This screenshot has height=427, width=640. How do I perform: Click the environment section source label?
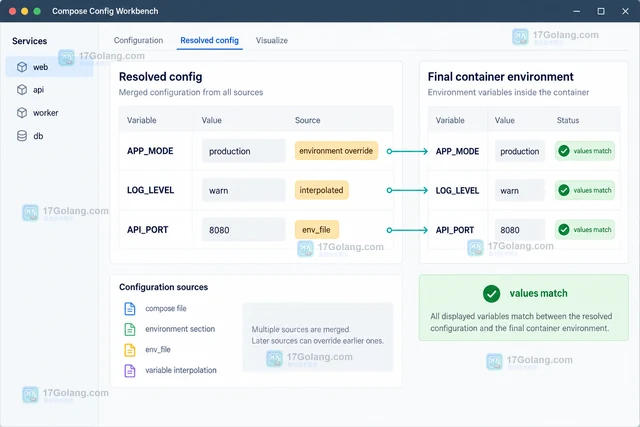(180, 329)
